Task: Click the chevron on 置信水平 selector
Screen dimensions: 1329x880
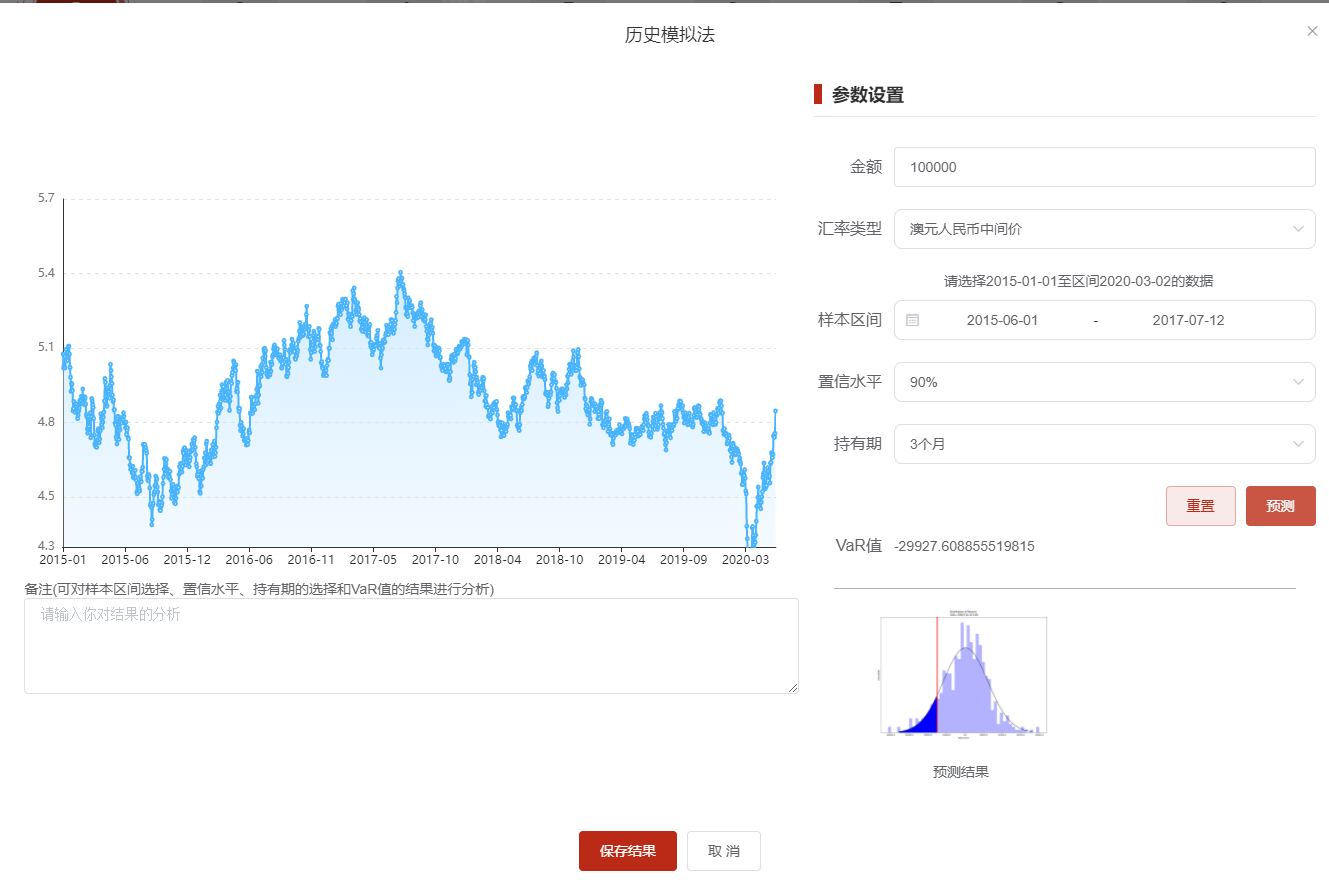Action: point(1299,382)
